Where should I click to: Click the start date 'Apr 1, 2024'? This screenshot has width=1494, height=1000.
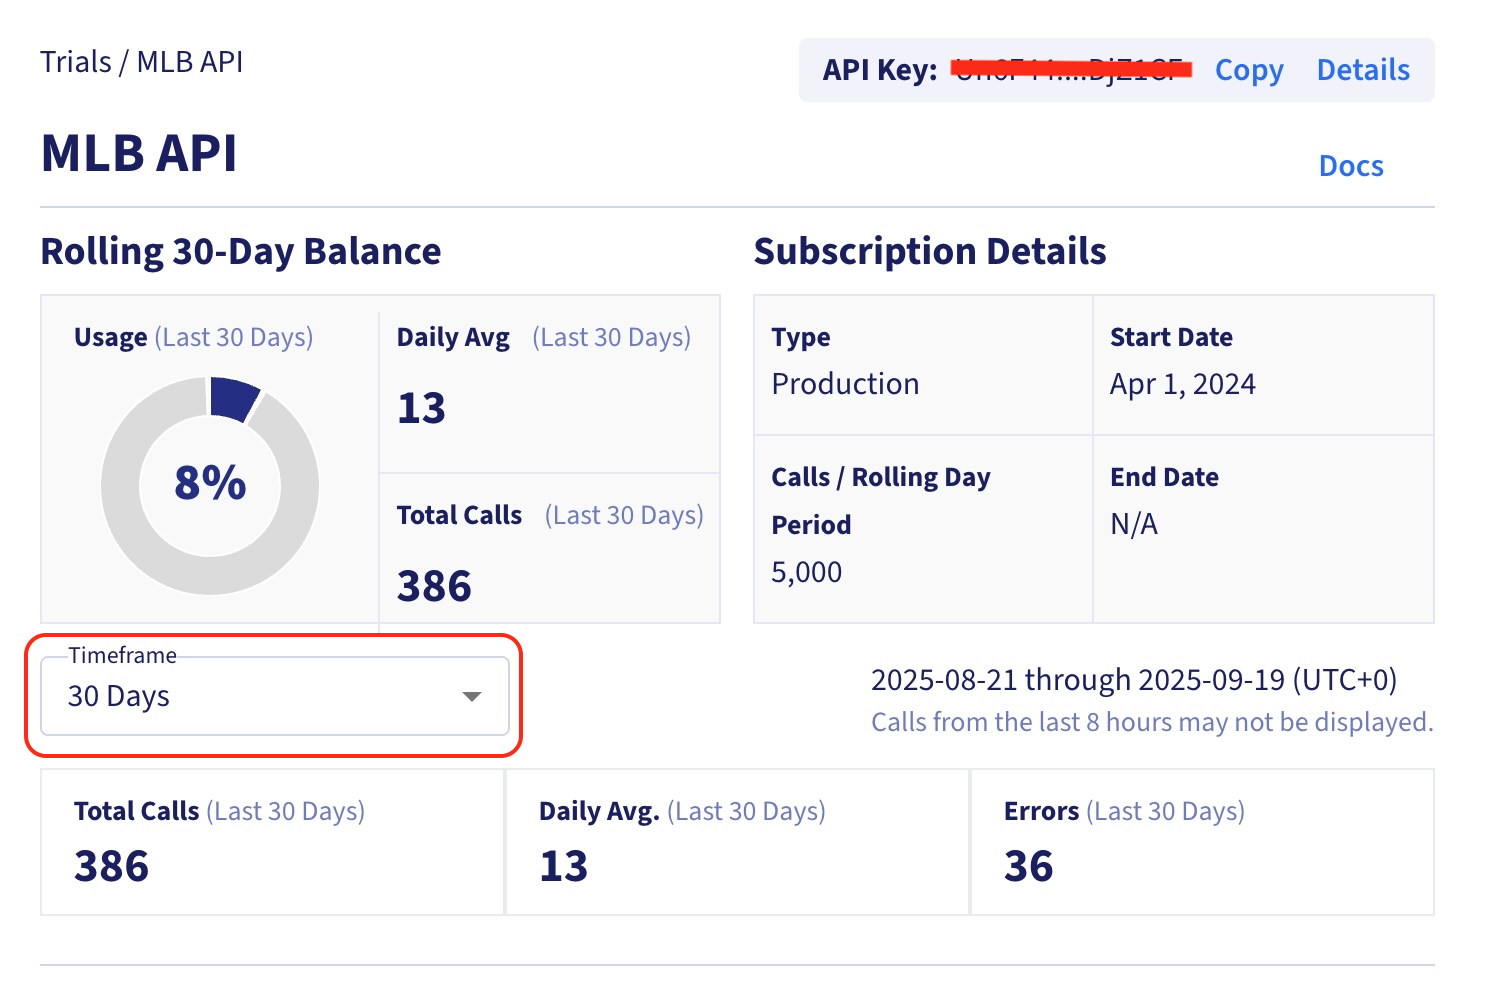(x=1183, y=384)
